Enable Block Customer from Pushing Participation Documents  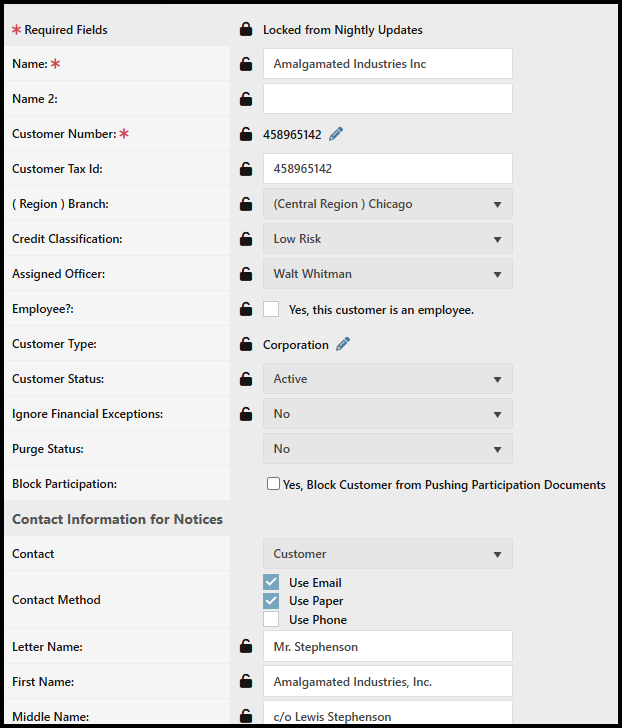273,484
